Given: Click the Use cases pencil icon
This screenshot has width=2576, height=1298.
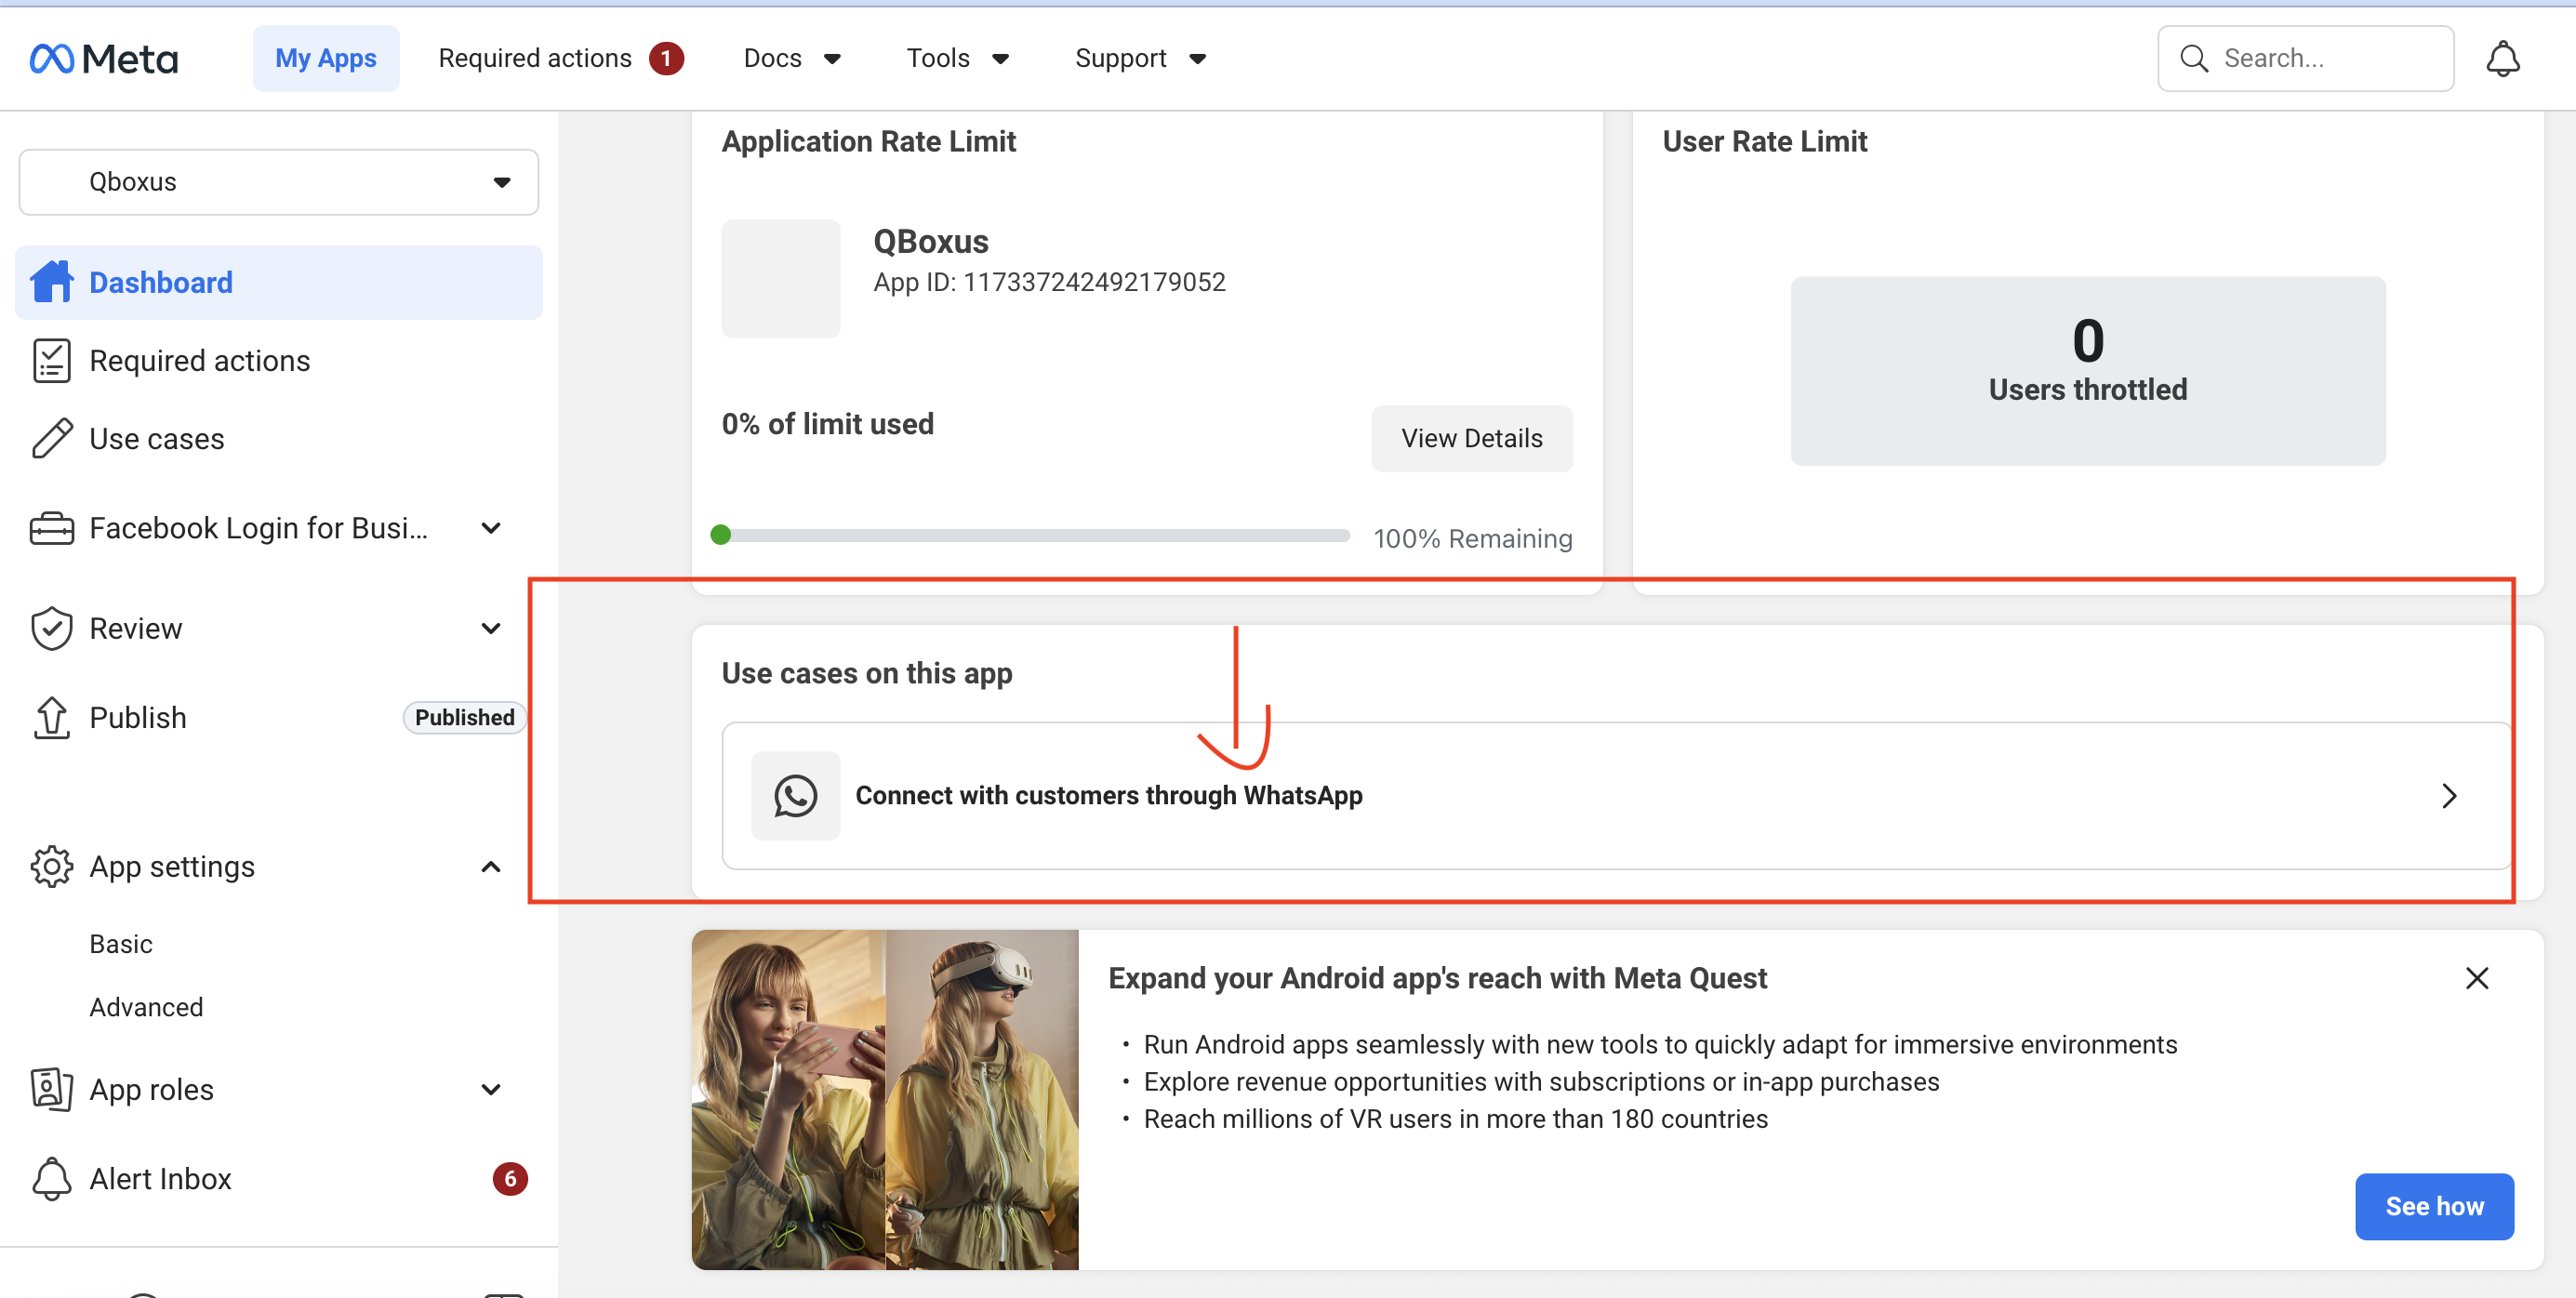Looking at the screenshot, I should [x=52, y=439].
